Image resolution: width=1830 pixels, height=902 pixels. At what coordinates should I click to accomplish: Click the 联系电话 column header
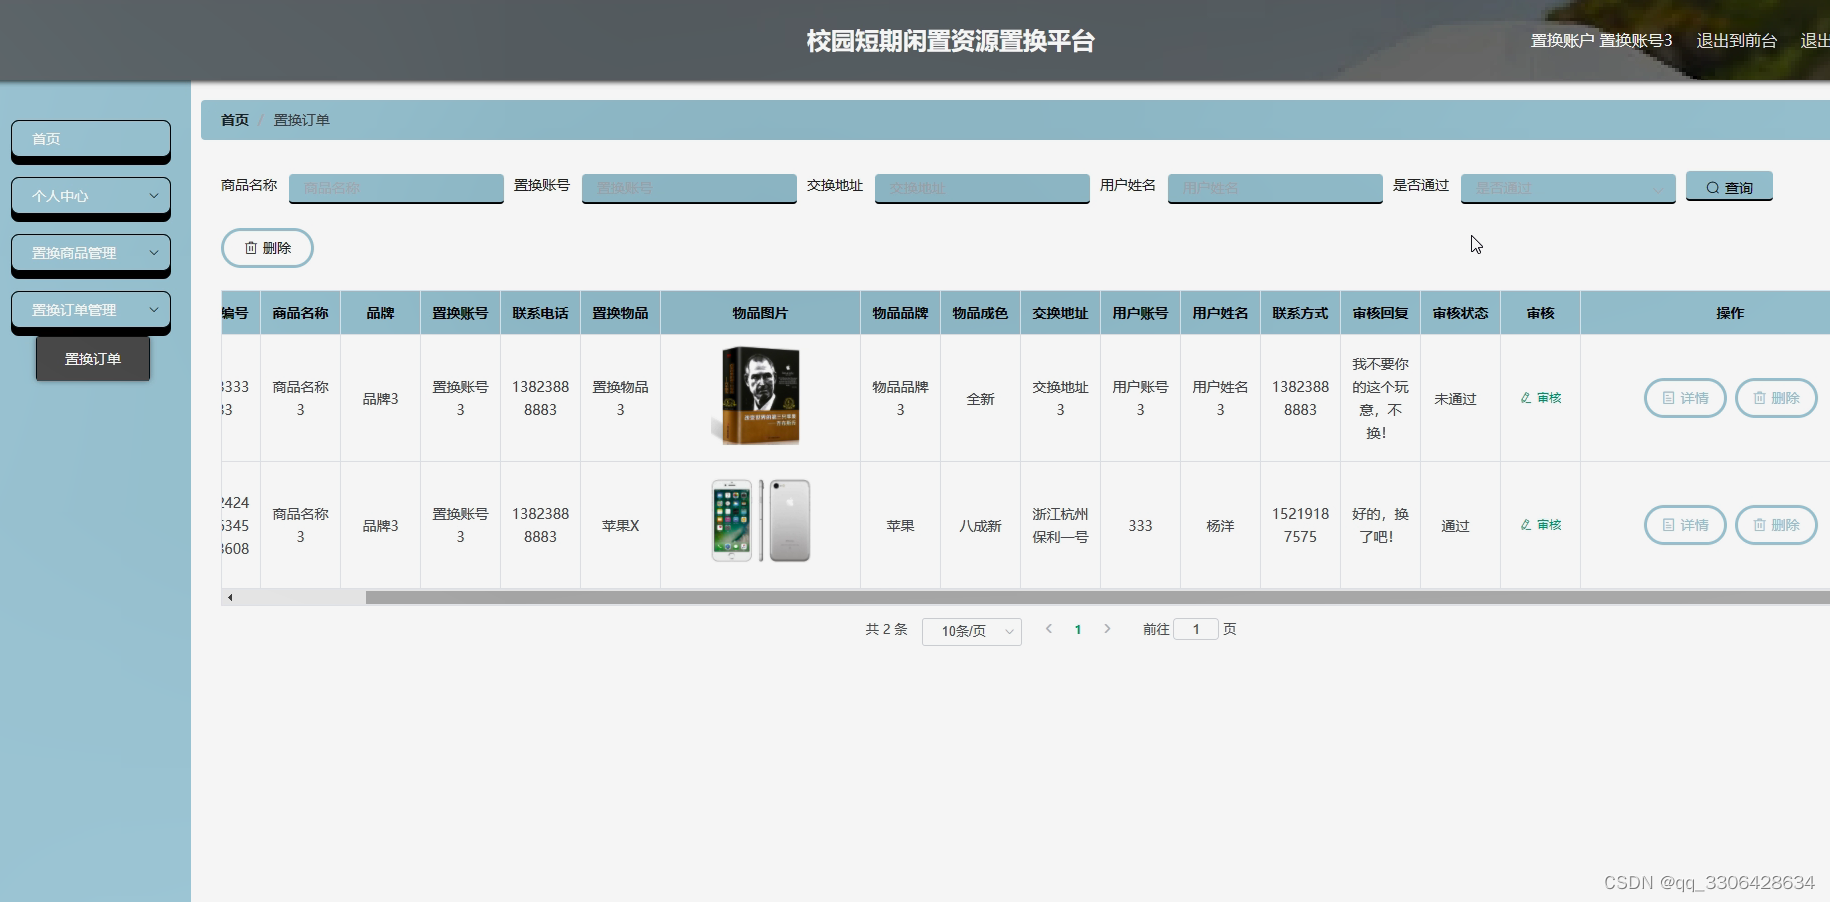[x=540, y=313]
